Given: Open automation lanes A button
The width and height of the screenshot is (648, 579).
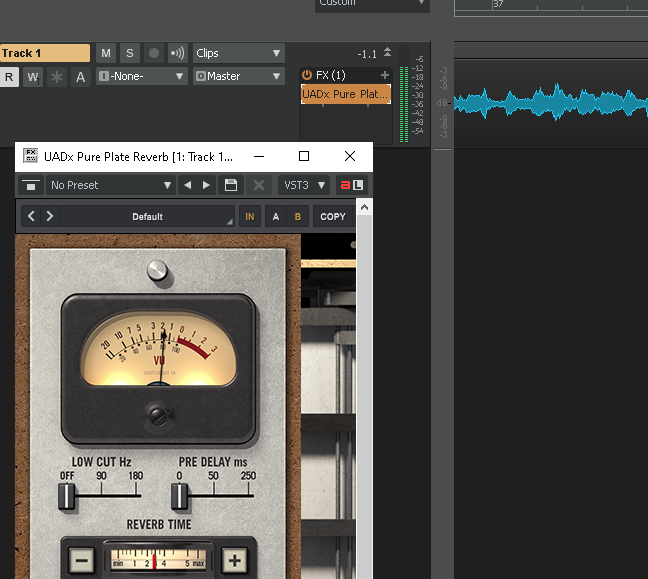Looking at the screenshot, I should click(x=81, y=77).
